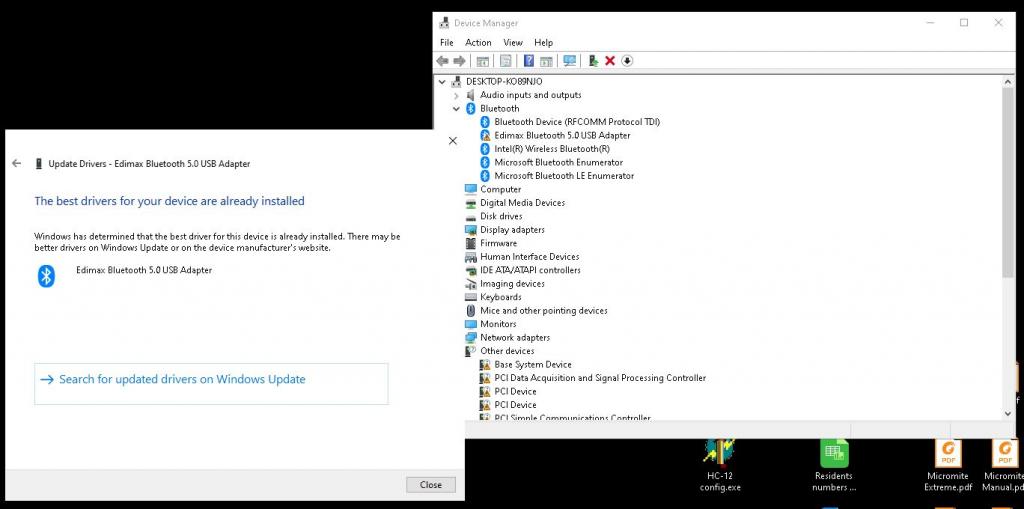Image resolution: width=1024 pixels, height=509 pixels.
Task: Toggle the Show/Hide Console Tree icon
Action: pos(482,61)
